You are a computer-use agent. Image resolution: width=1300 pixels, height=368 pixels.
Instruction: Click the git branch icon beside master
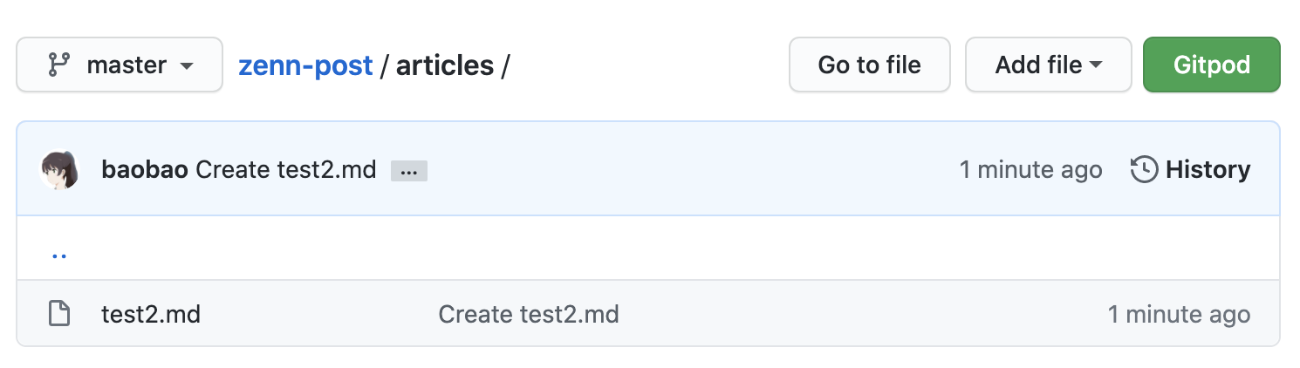[59, 66]
